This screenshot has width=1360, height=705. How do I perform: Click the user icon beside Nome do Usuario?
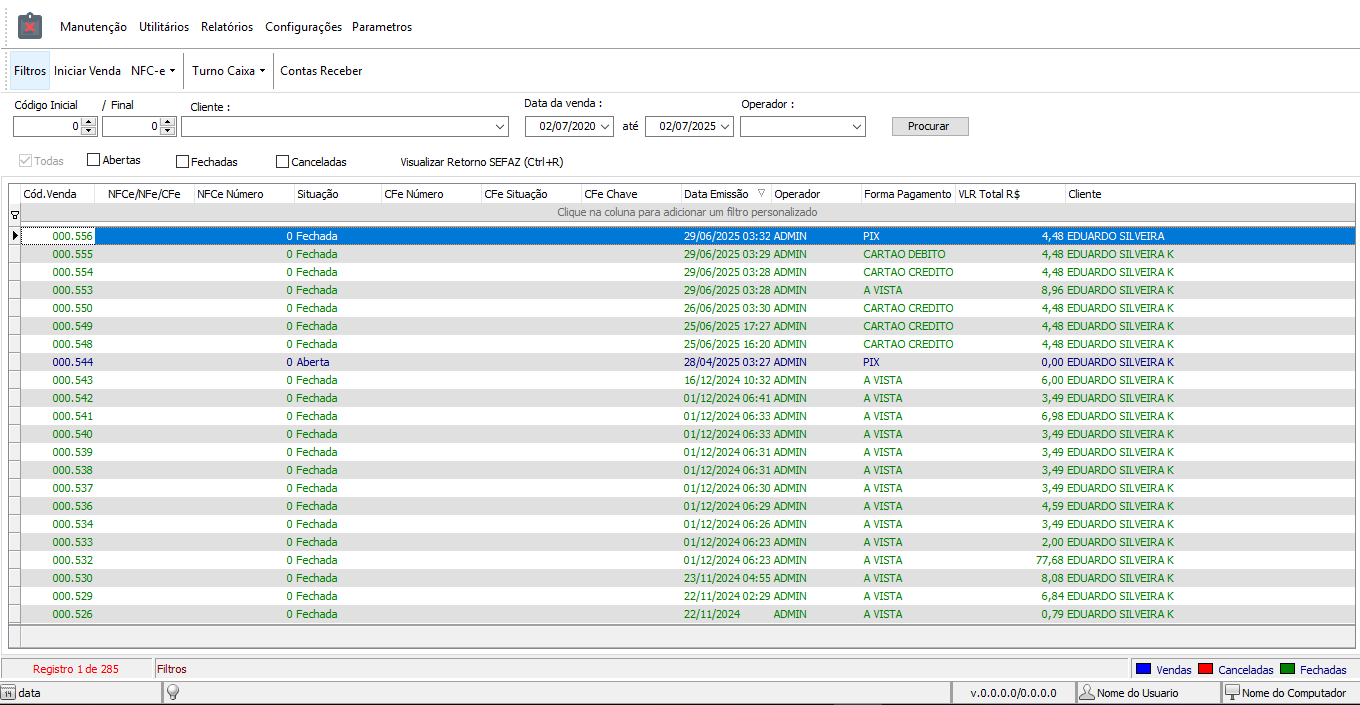(1086, 692)
